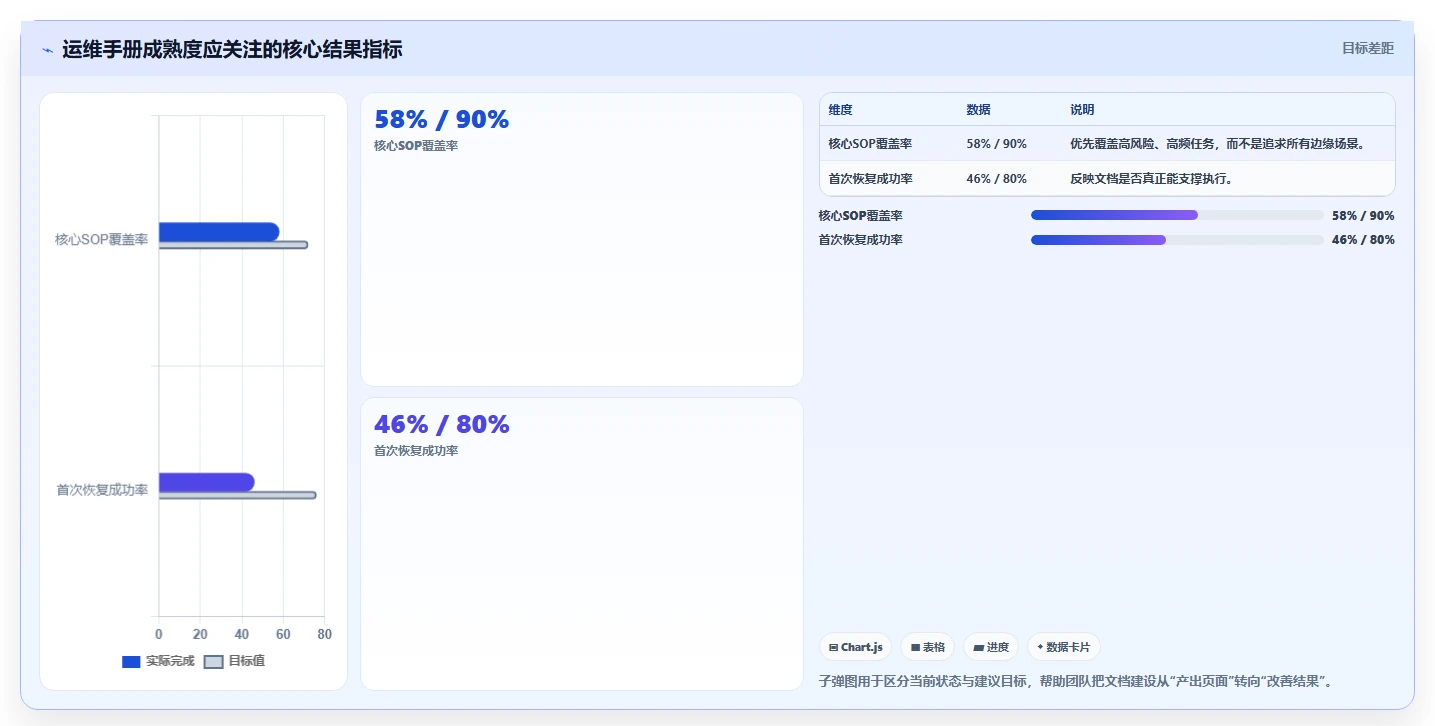Click the chart axis label 首次恢复成功率
1435x726 pixels.
102,490
